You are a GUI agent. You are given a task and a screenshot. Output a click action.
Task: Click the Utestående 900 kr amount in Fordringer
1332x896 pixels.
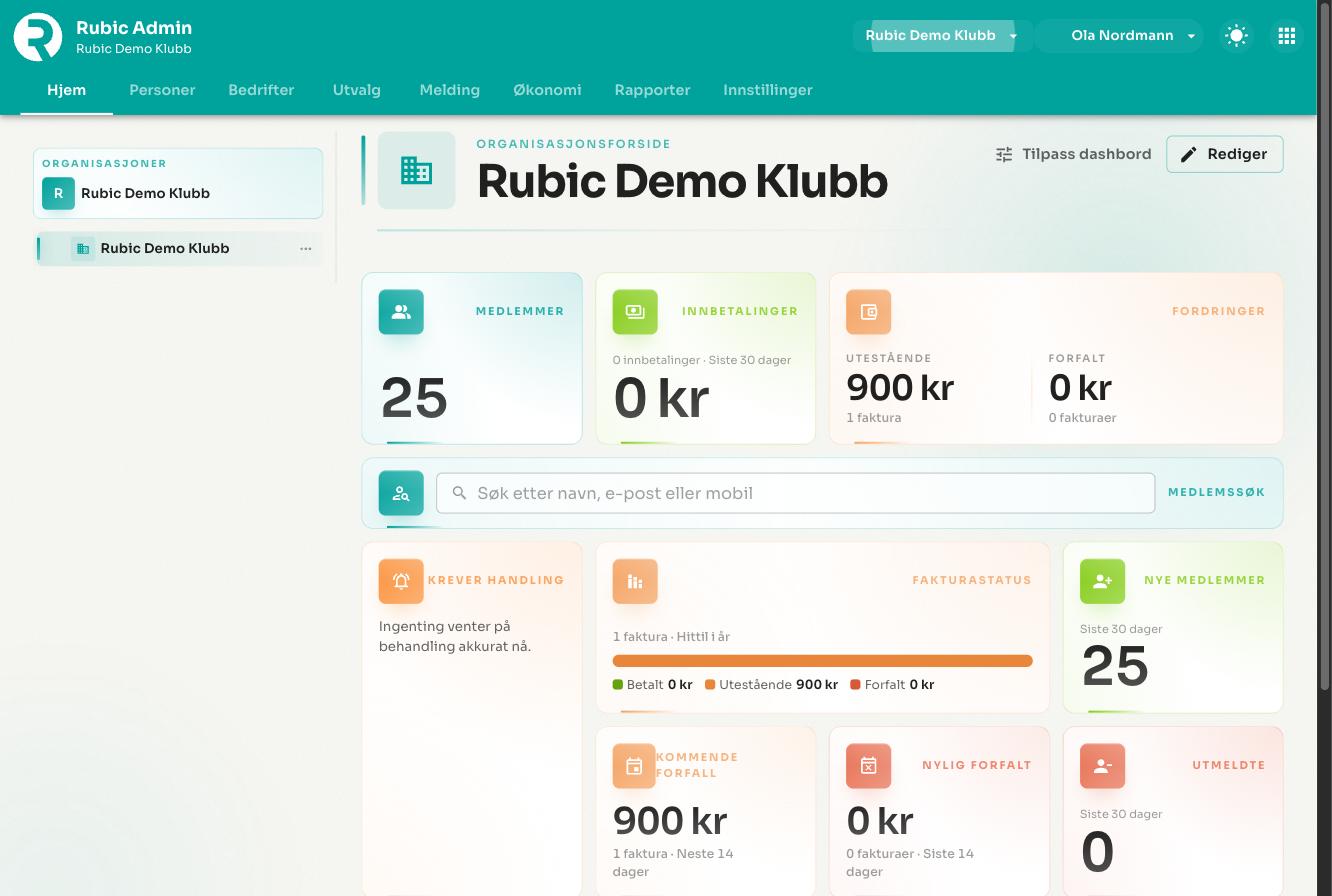900,388
